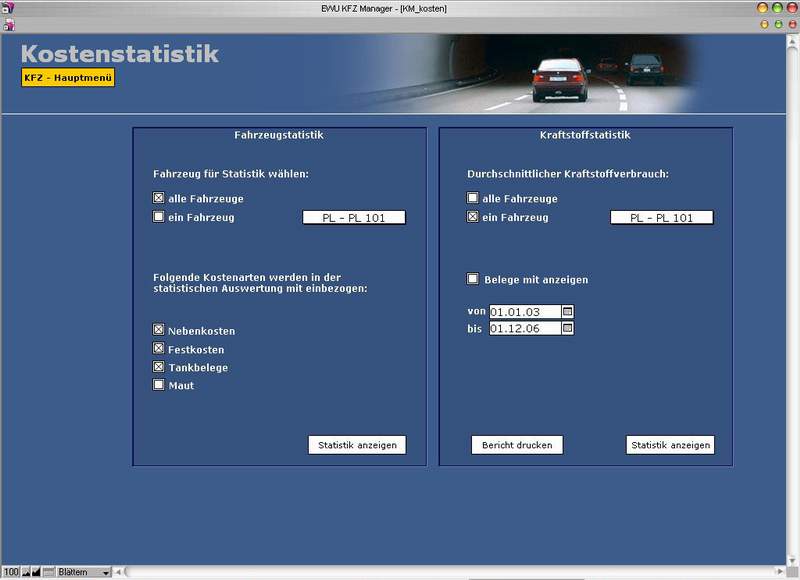800x580 pixels.
Task: Click 'Statistik anzeigen' in Fahrzeugstatistik panel
Action: 357,445
